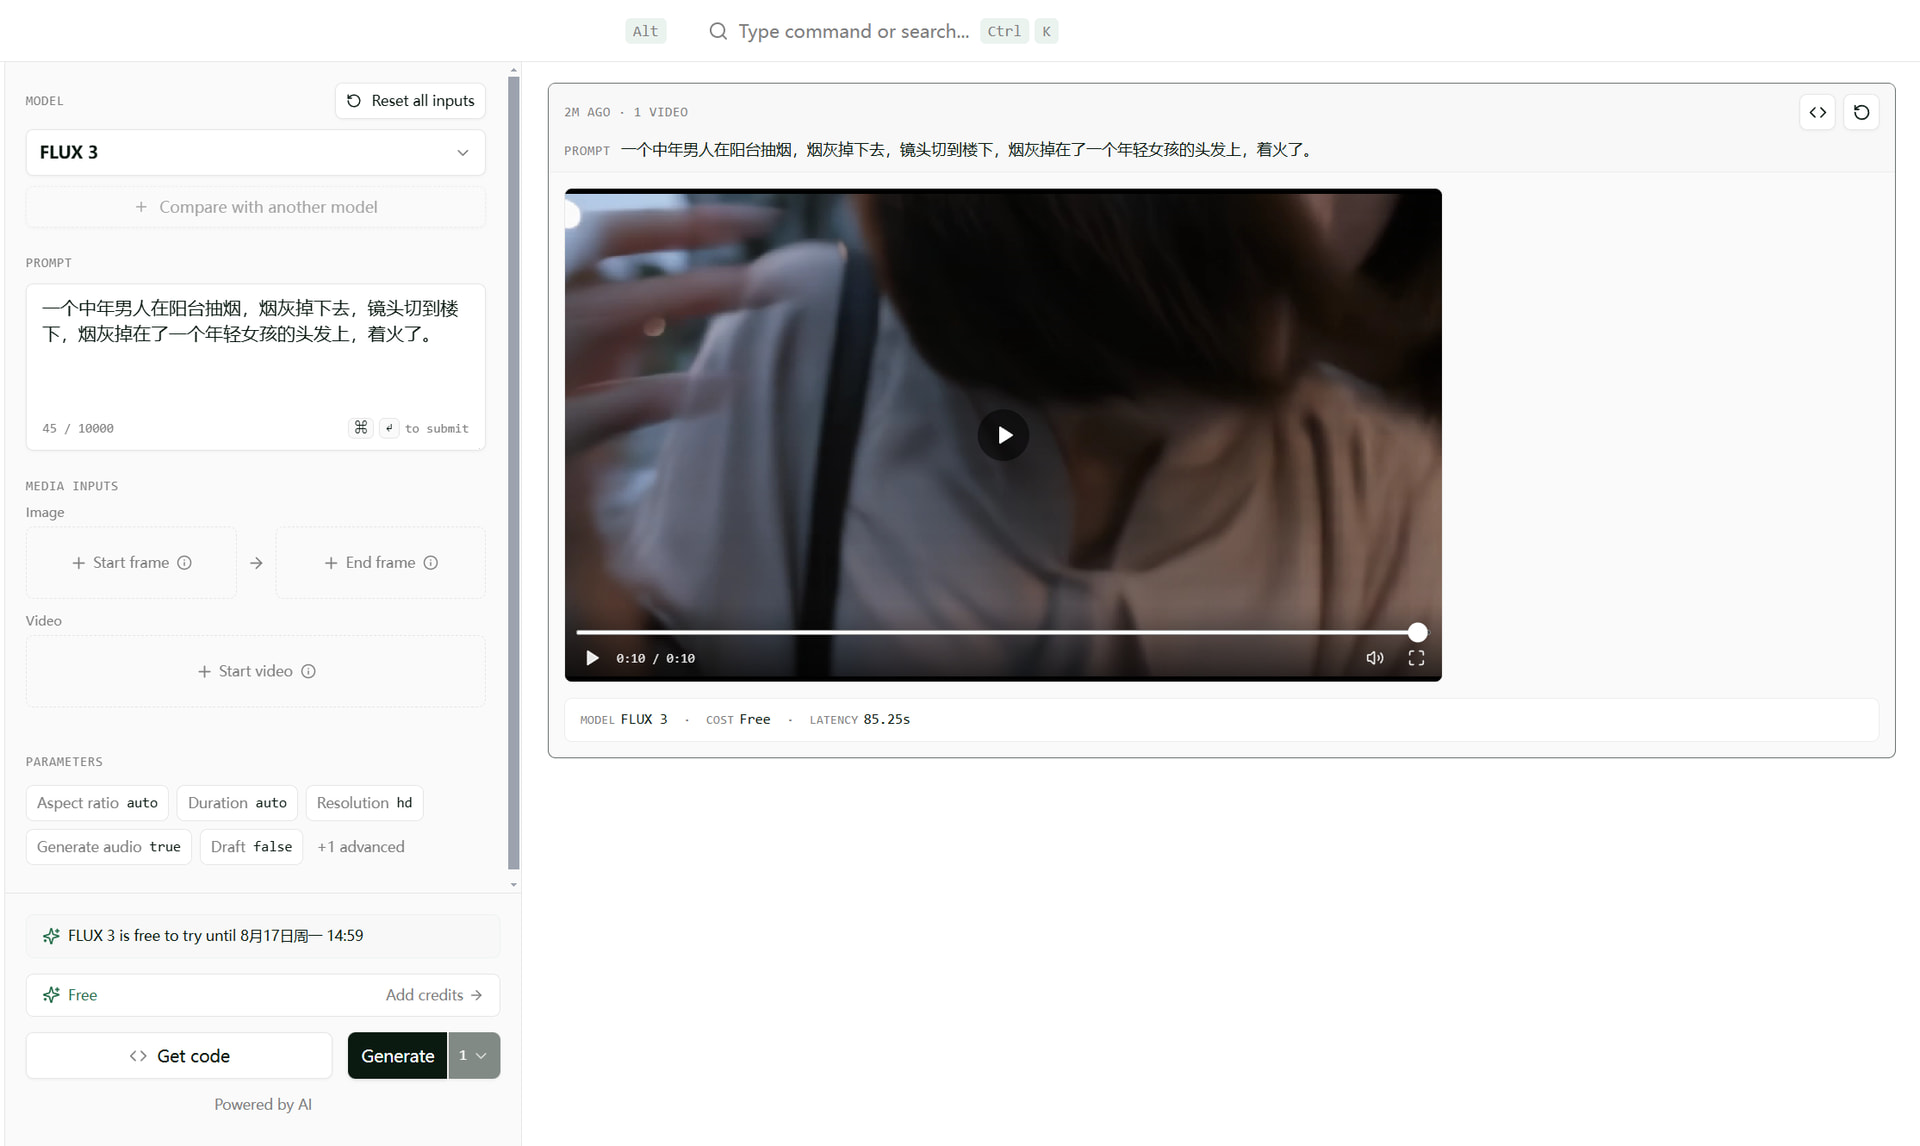This screenshot has height=1146, width=1920.
Task: Add an End frame image
Action: coord(380,563)
